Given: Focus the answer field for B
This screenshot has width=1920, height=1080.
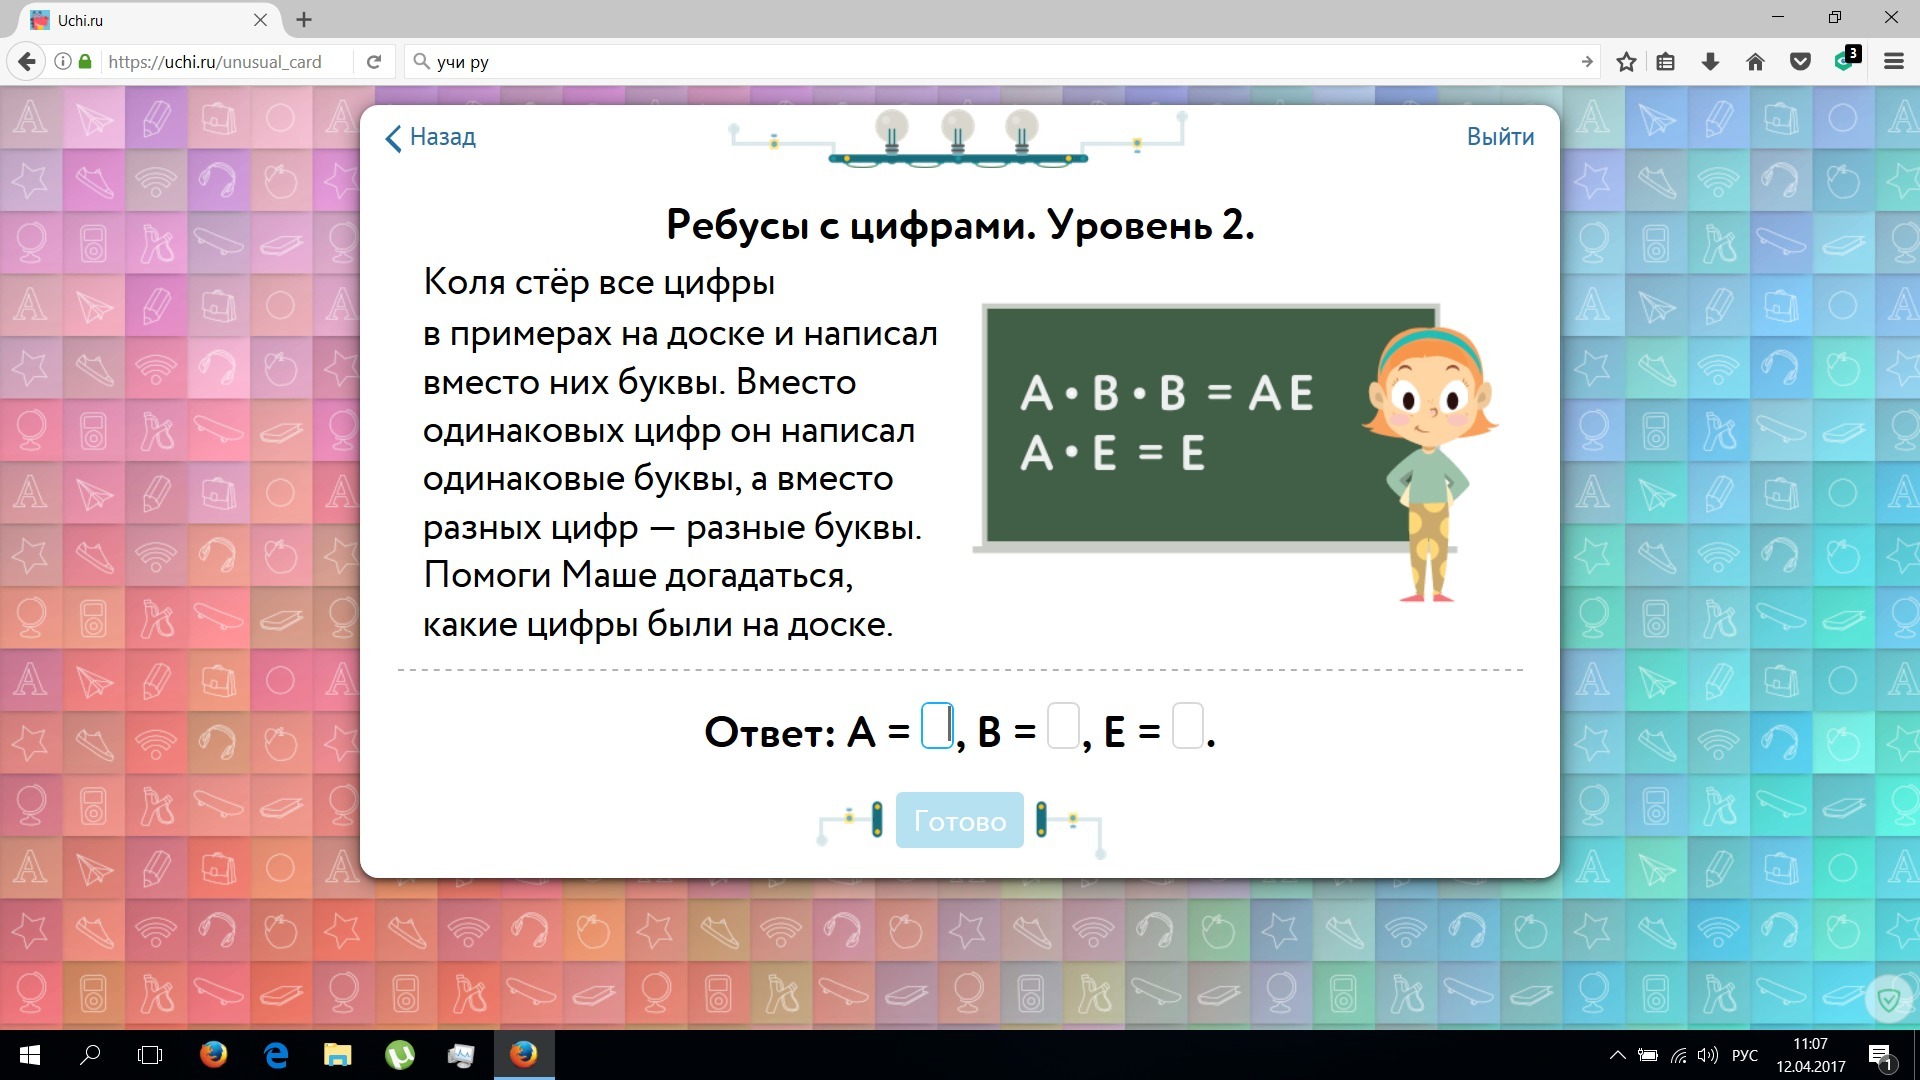Looking at the screenshot, I should tap(1063, 726).
